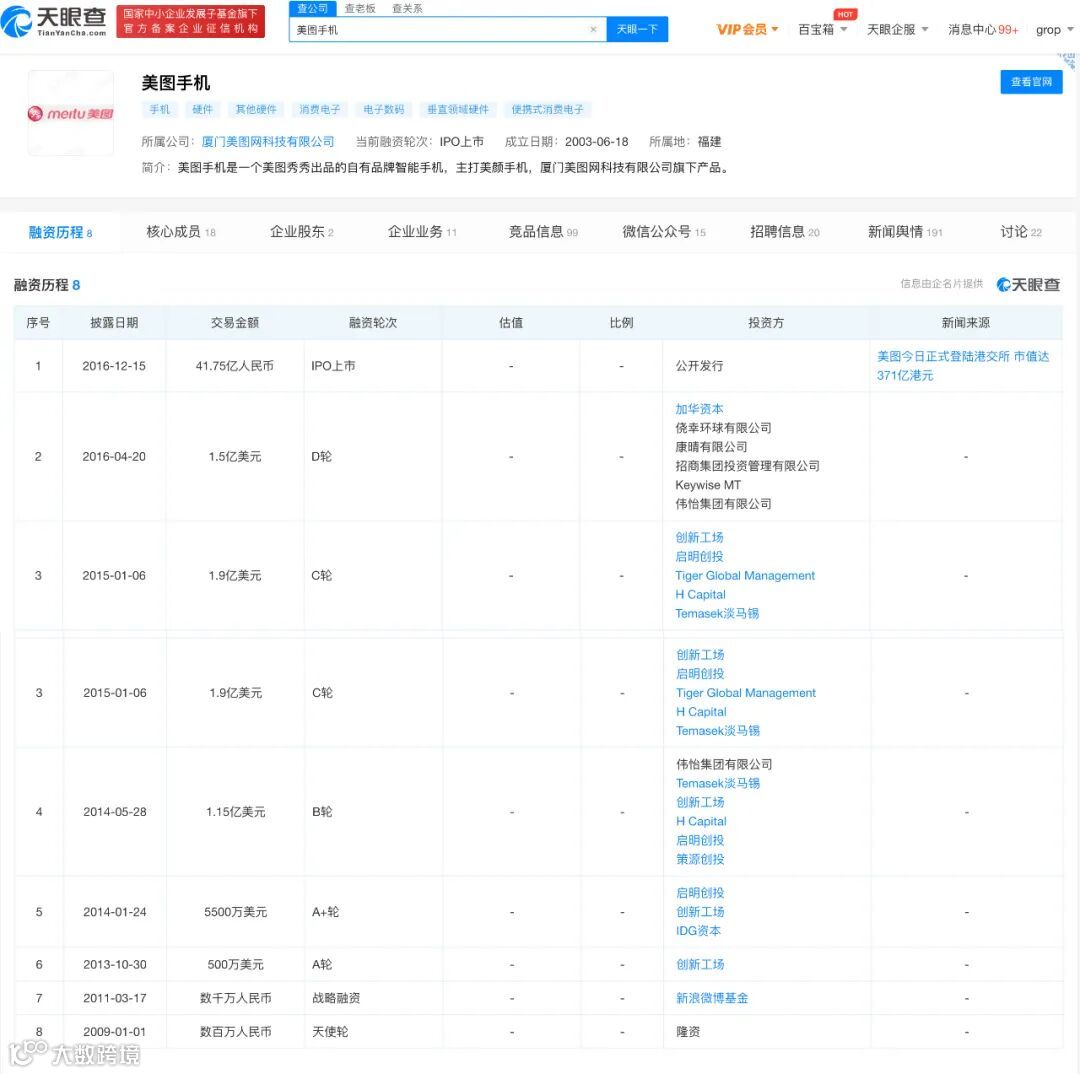Select the 查老板 search tab
Viewport: 1080px width, 1074px height.
pos(360,8)
